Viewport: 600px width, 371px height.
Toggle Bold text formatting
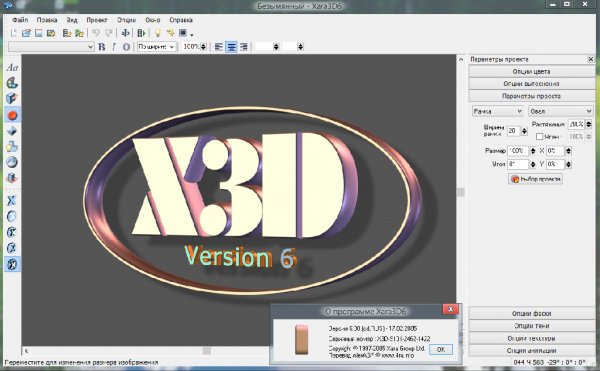pos(101,47)
